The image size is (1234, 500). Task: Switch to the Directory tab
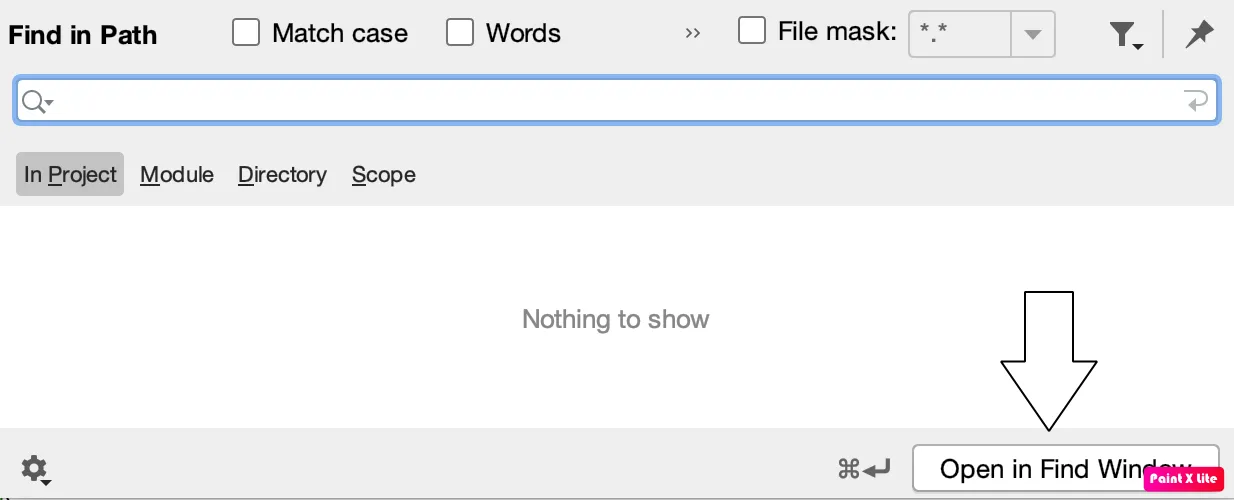click(x=282, y=174)
